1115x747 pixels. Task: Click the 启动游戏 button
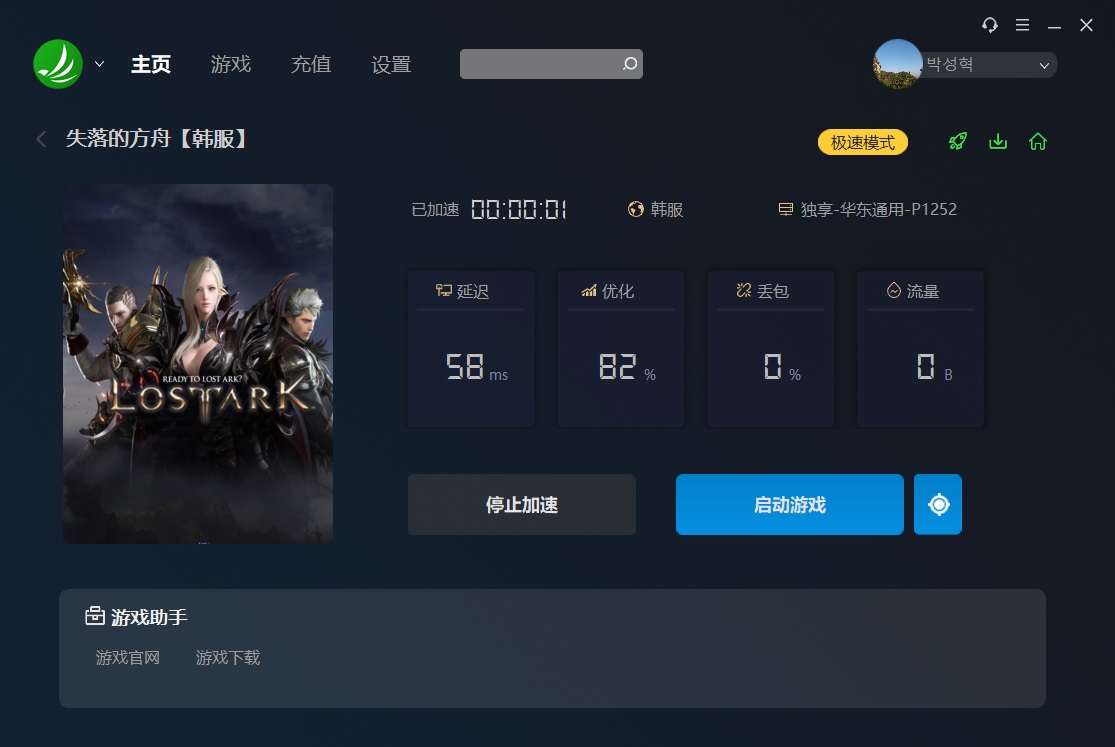[x=789, y=504]
